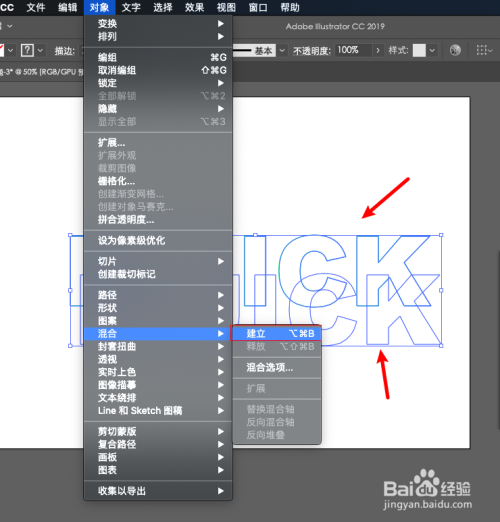
Task: Expand the 隐藏 submenu
Action: 158,109
